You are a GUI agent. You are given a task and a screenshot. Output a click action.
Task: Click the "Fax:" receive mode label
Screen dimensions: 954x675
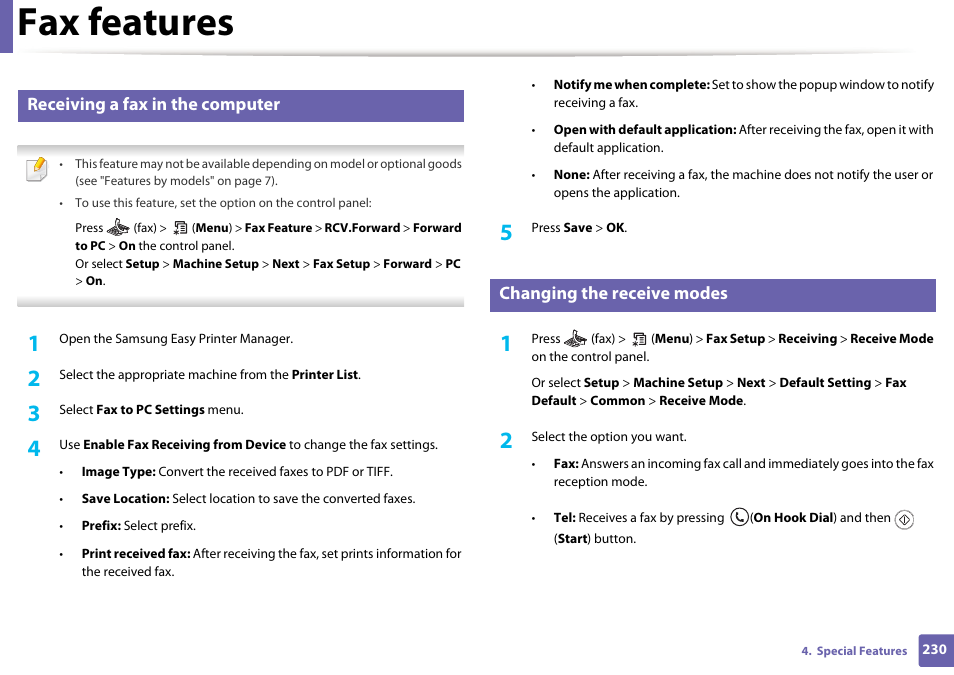566,464
